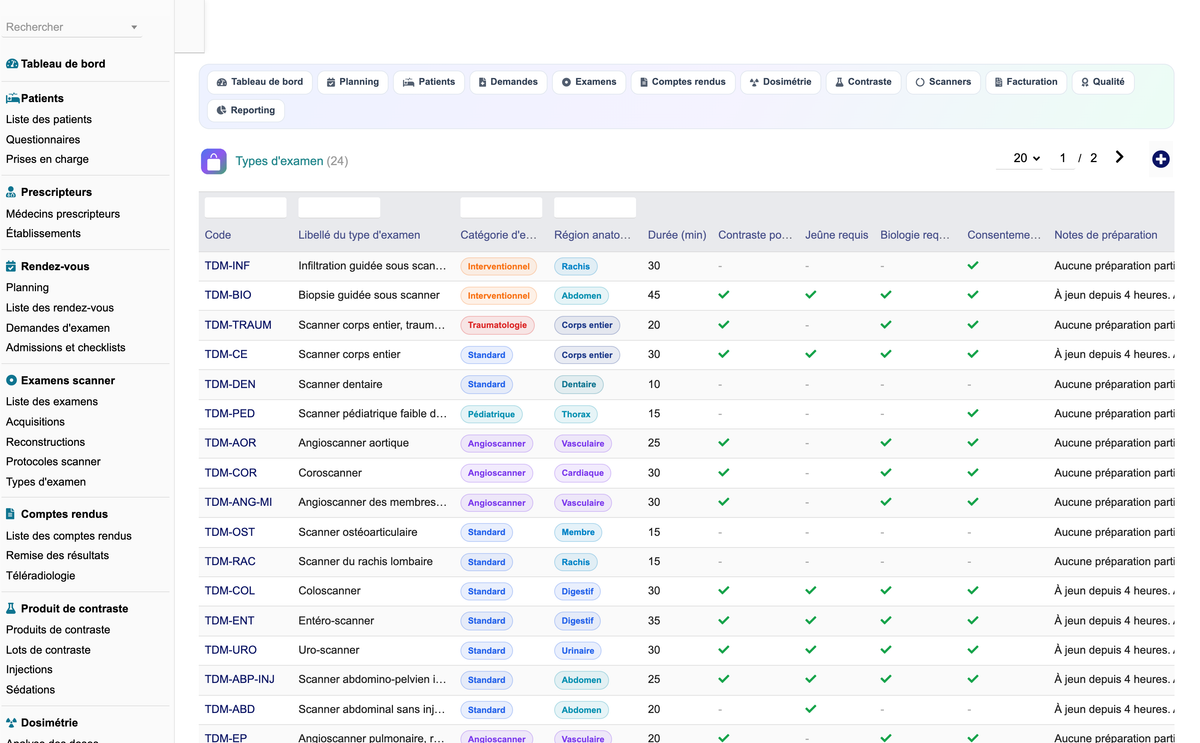The height and width of the screenshot is (743, 1200).
Task: Open the Tableau de bord sidebar icon
Action: click(x=12, y=64)
